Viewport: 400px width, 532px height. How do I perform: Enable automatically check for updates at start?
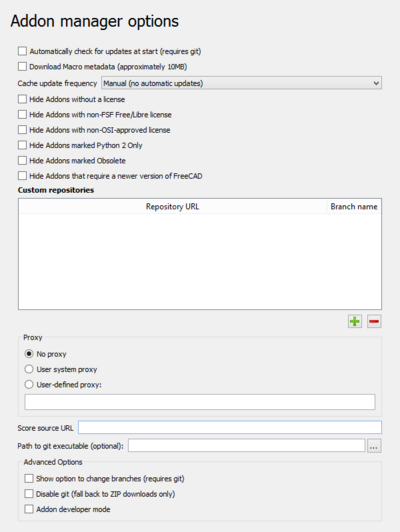point(22,51)
